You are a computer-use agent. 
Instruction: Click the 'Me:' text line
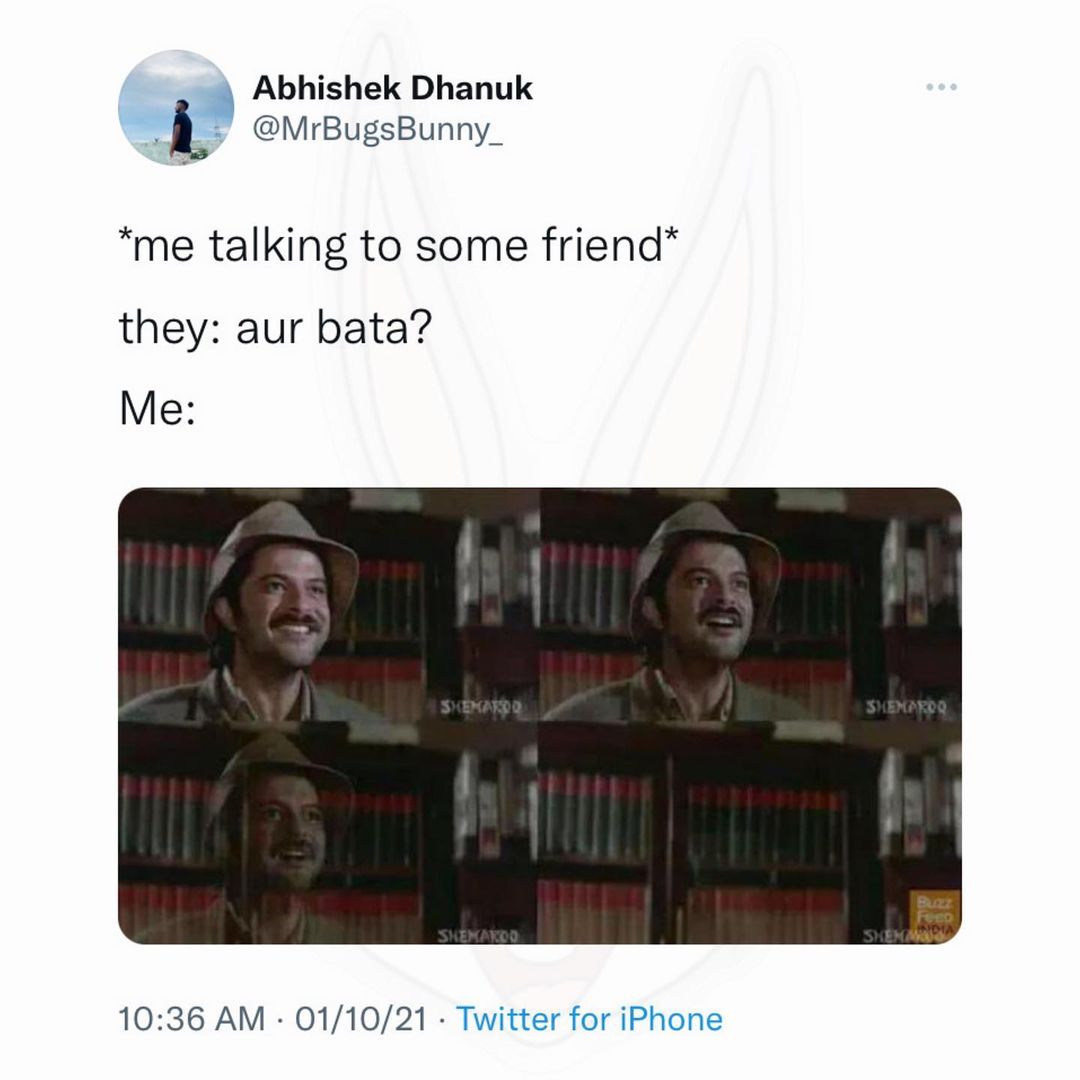pyautogui.click(x=157, y=408)
